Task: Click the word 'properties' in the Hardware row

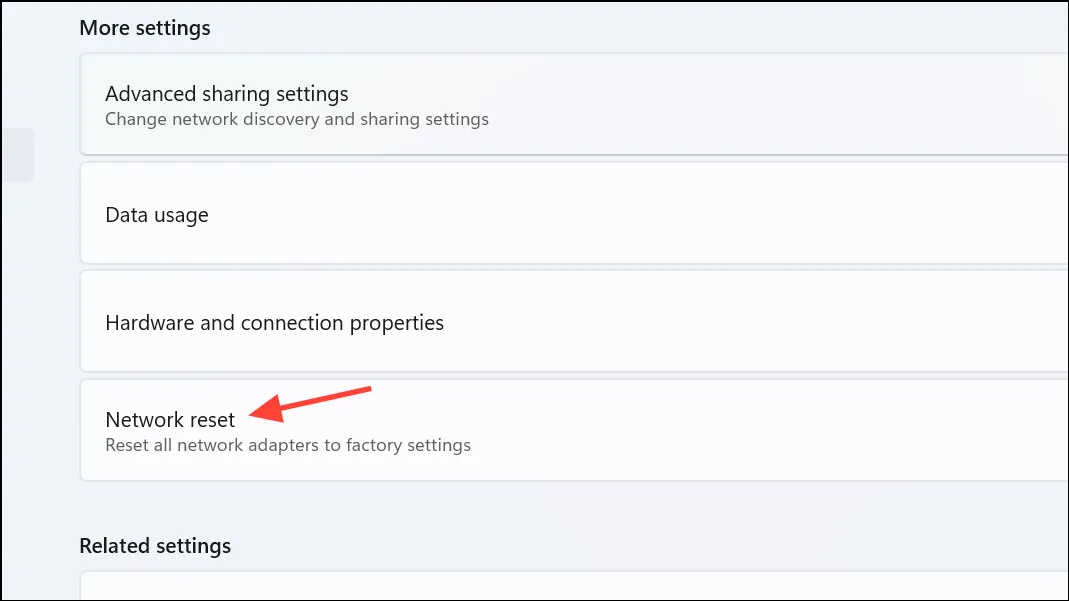Action: (x=396, y=323)
